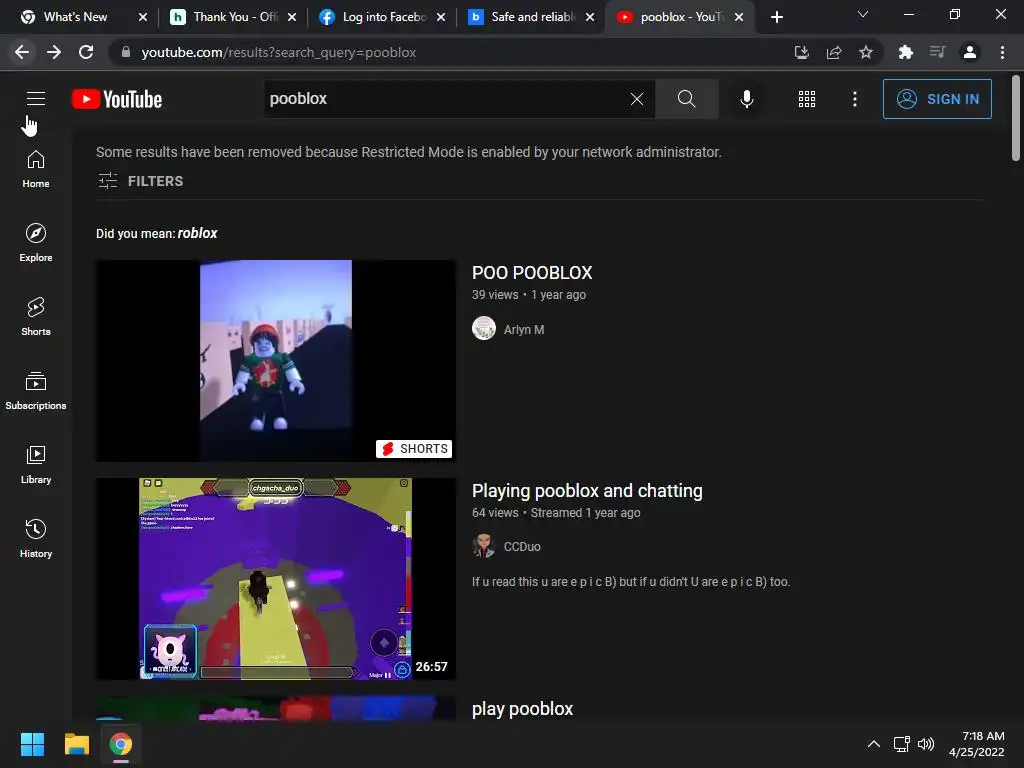This screenshot has height=768, width=1024.
Task: Open the YouTube hamburger guide menu
Action: [36, 99]
